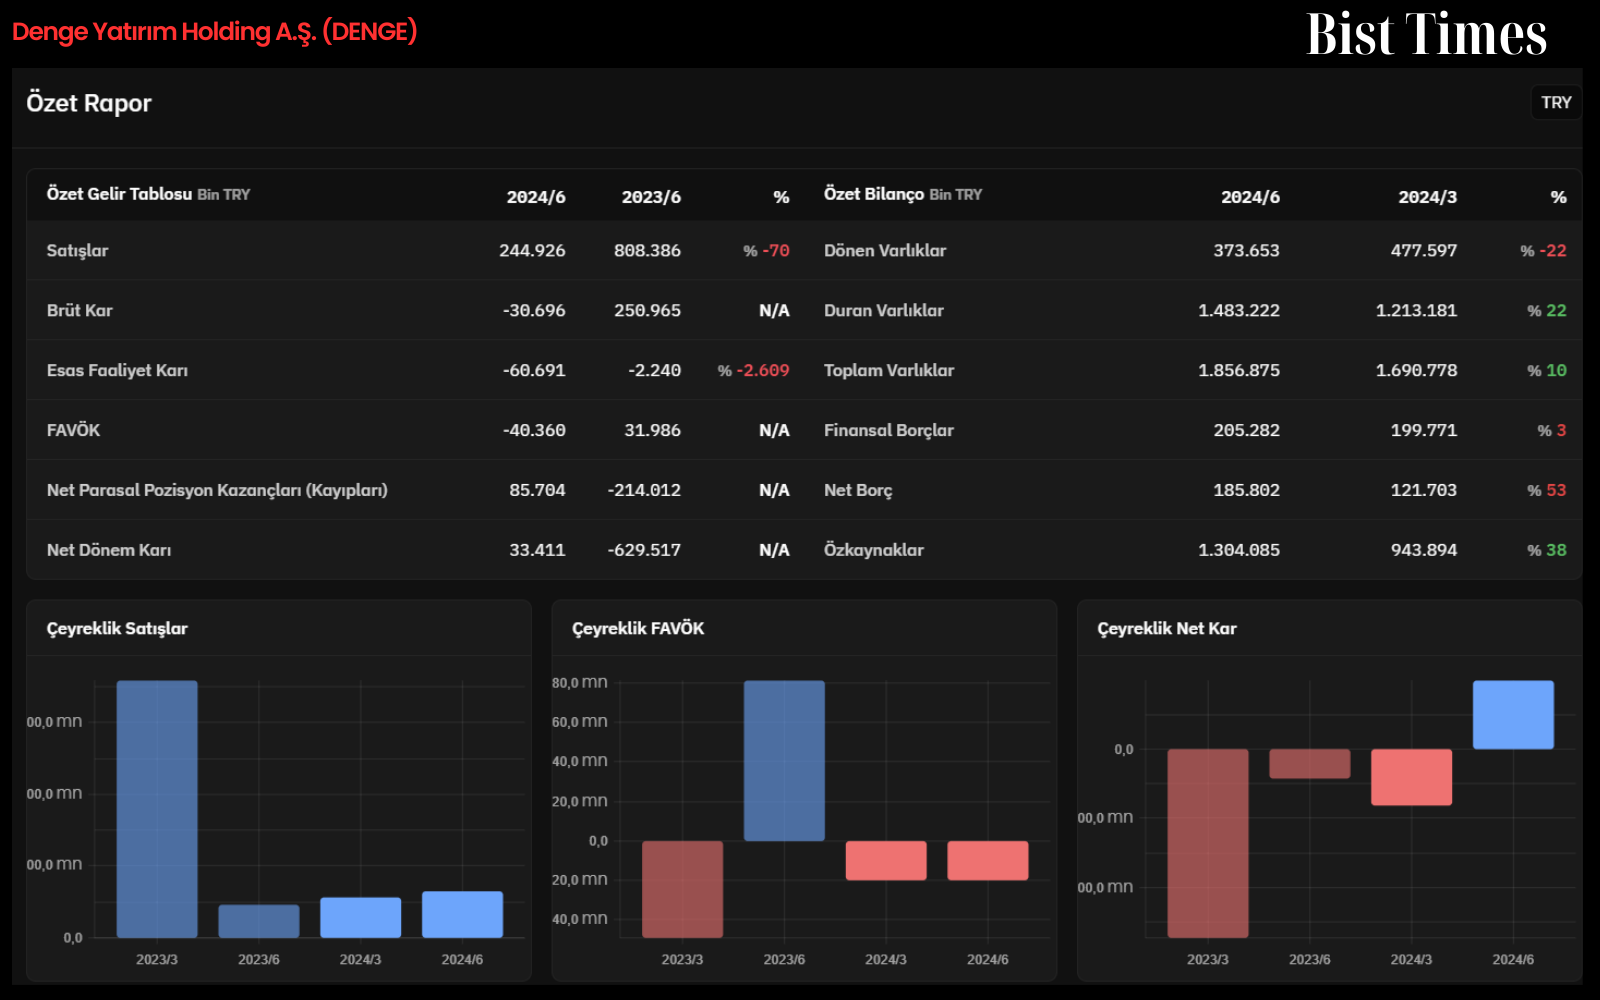1600x1000 pixels.
Task: Click the Duran Varlıklar change of % 22
Action: pos(1546,310)
